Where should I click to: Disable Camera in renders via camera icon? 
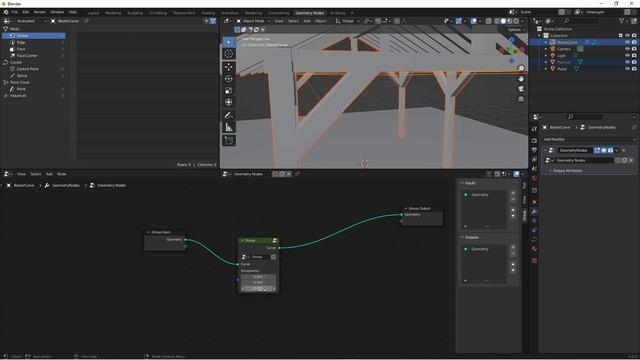coord(634,49)
